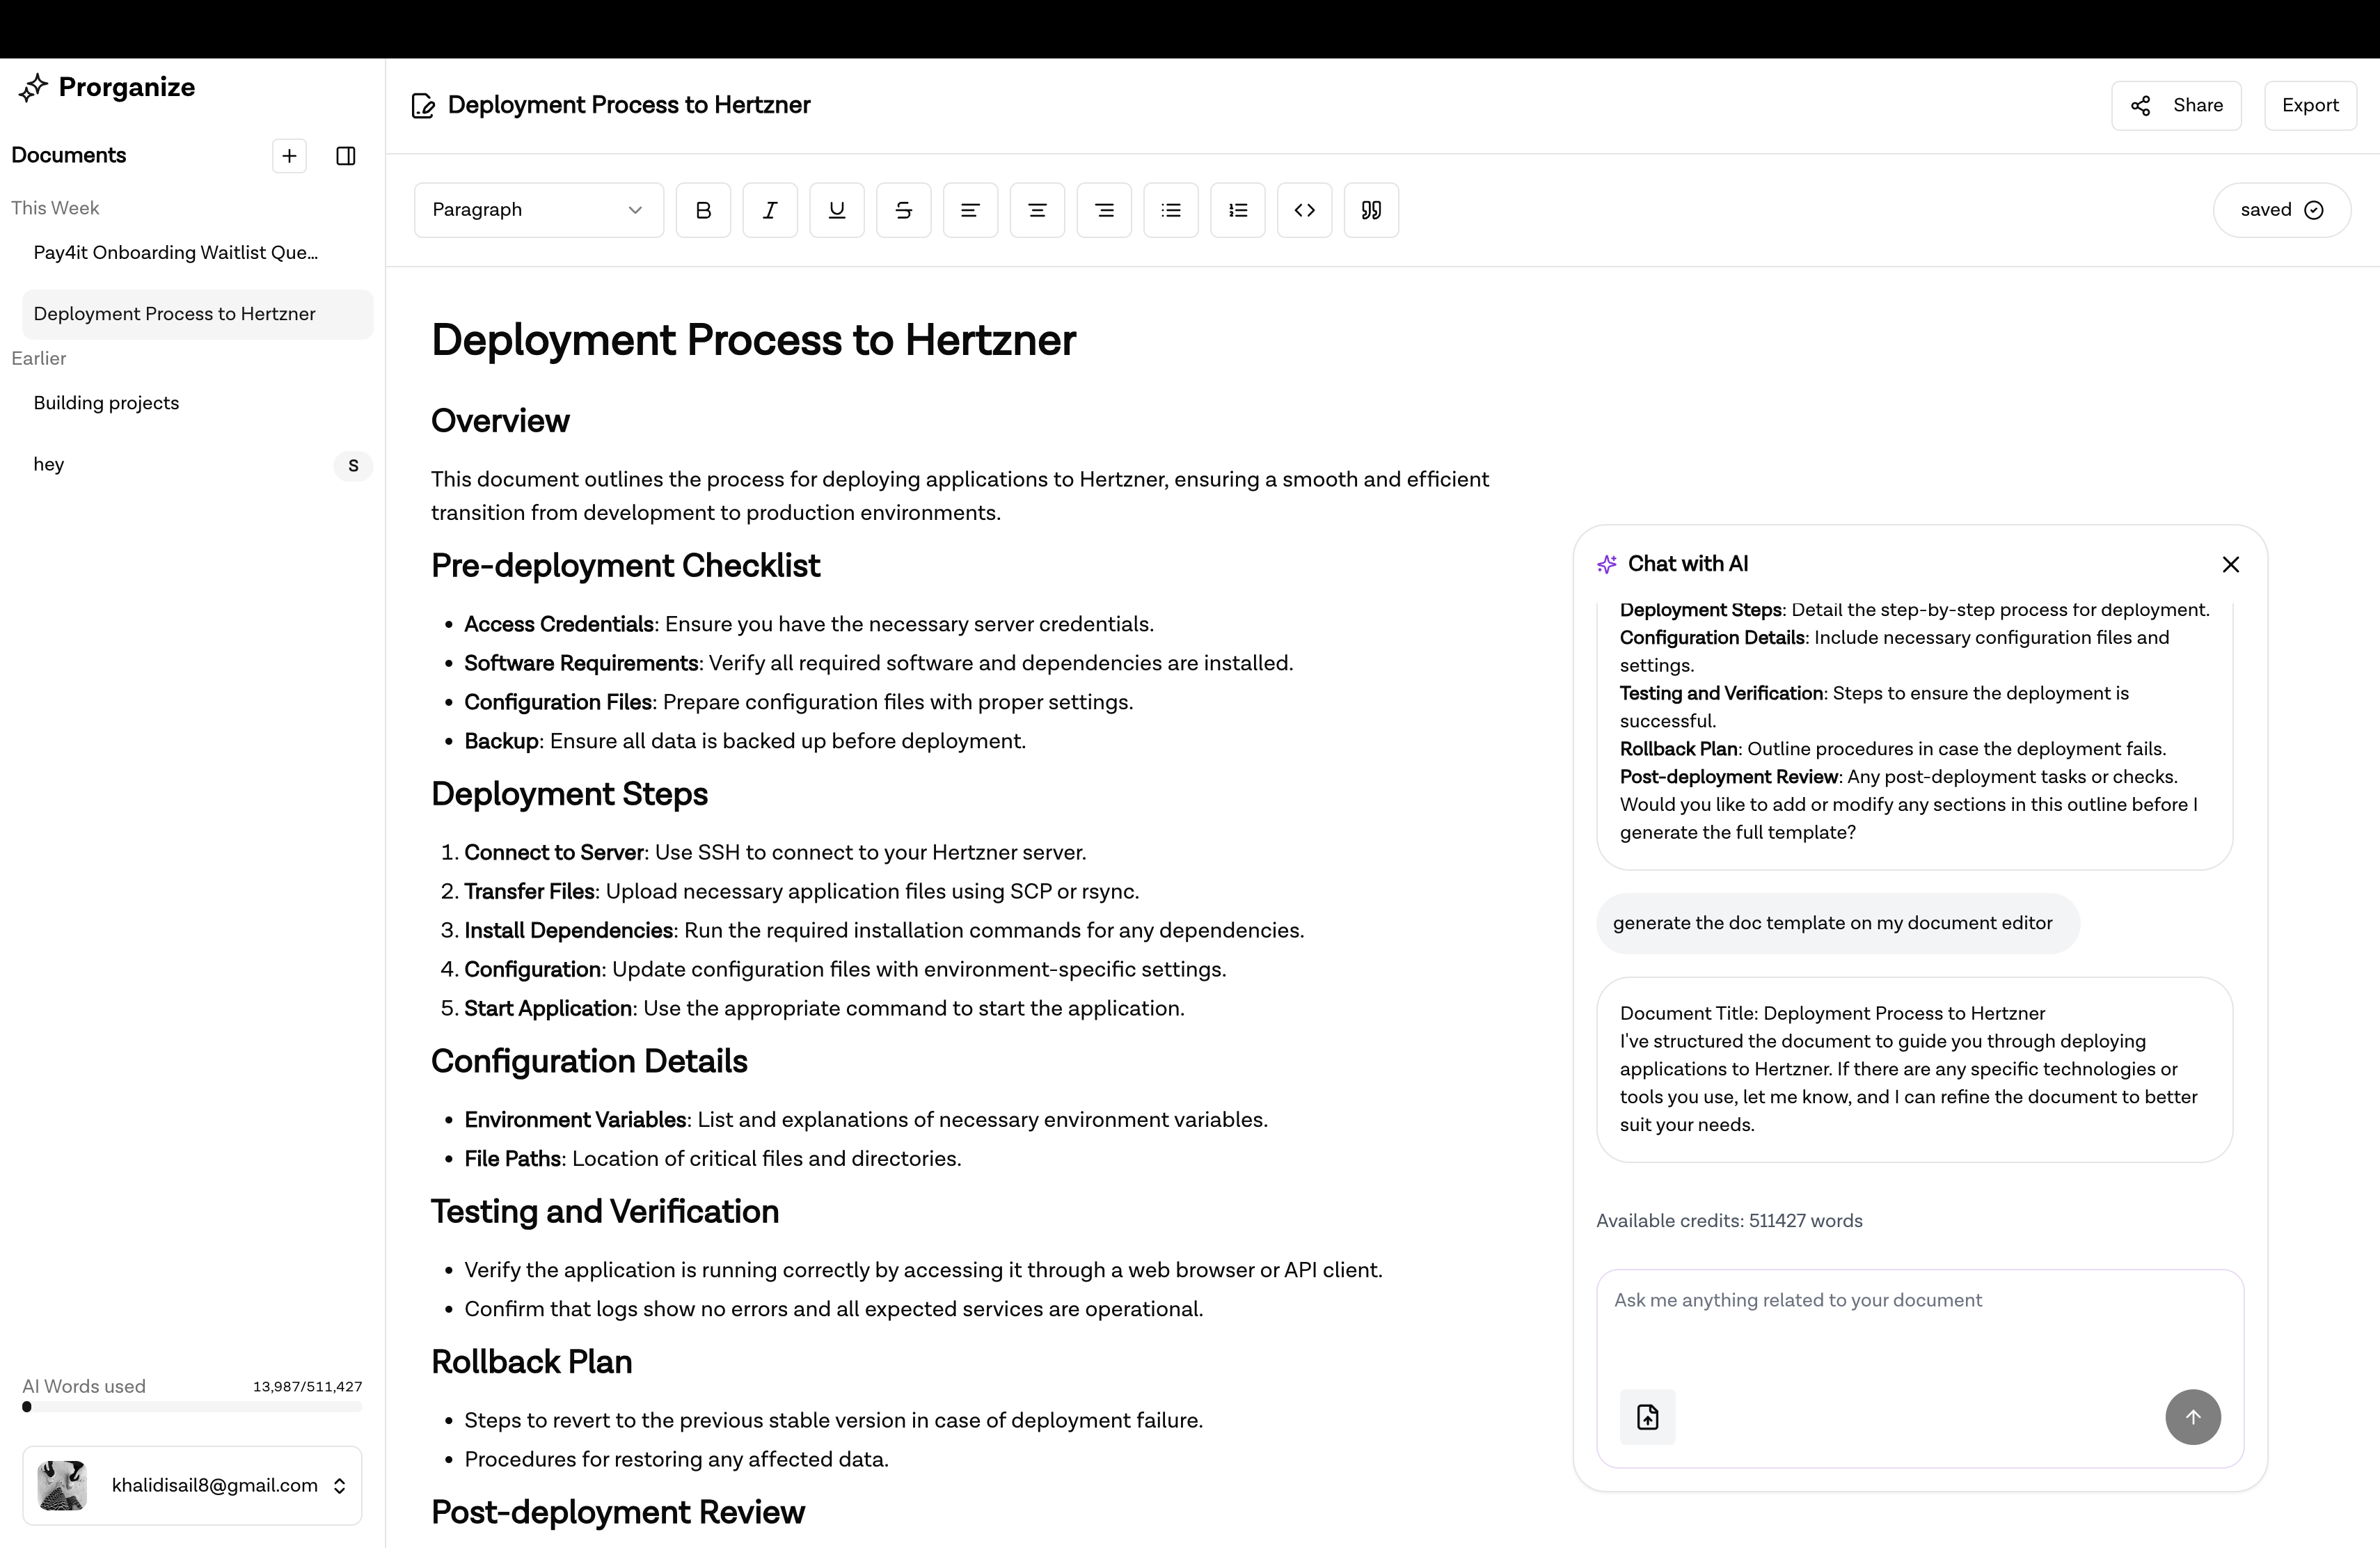The image size is (2380, 1548).
Task: Open the Paragraph style dropdown
Action: (x=538, y=210)
